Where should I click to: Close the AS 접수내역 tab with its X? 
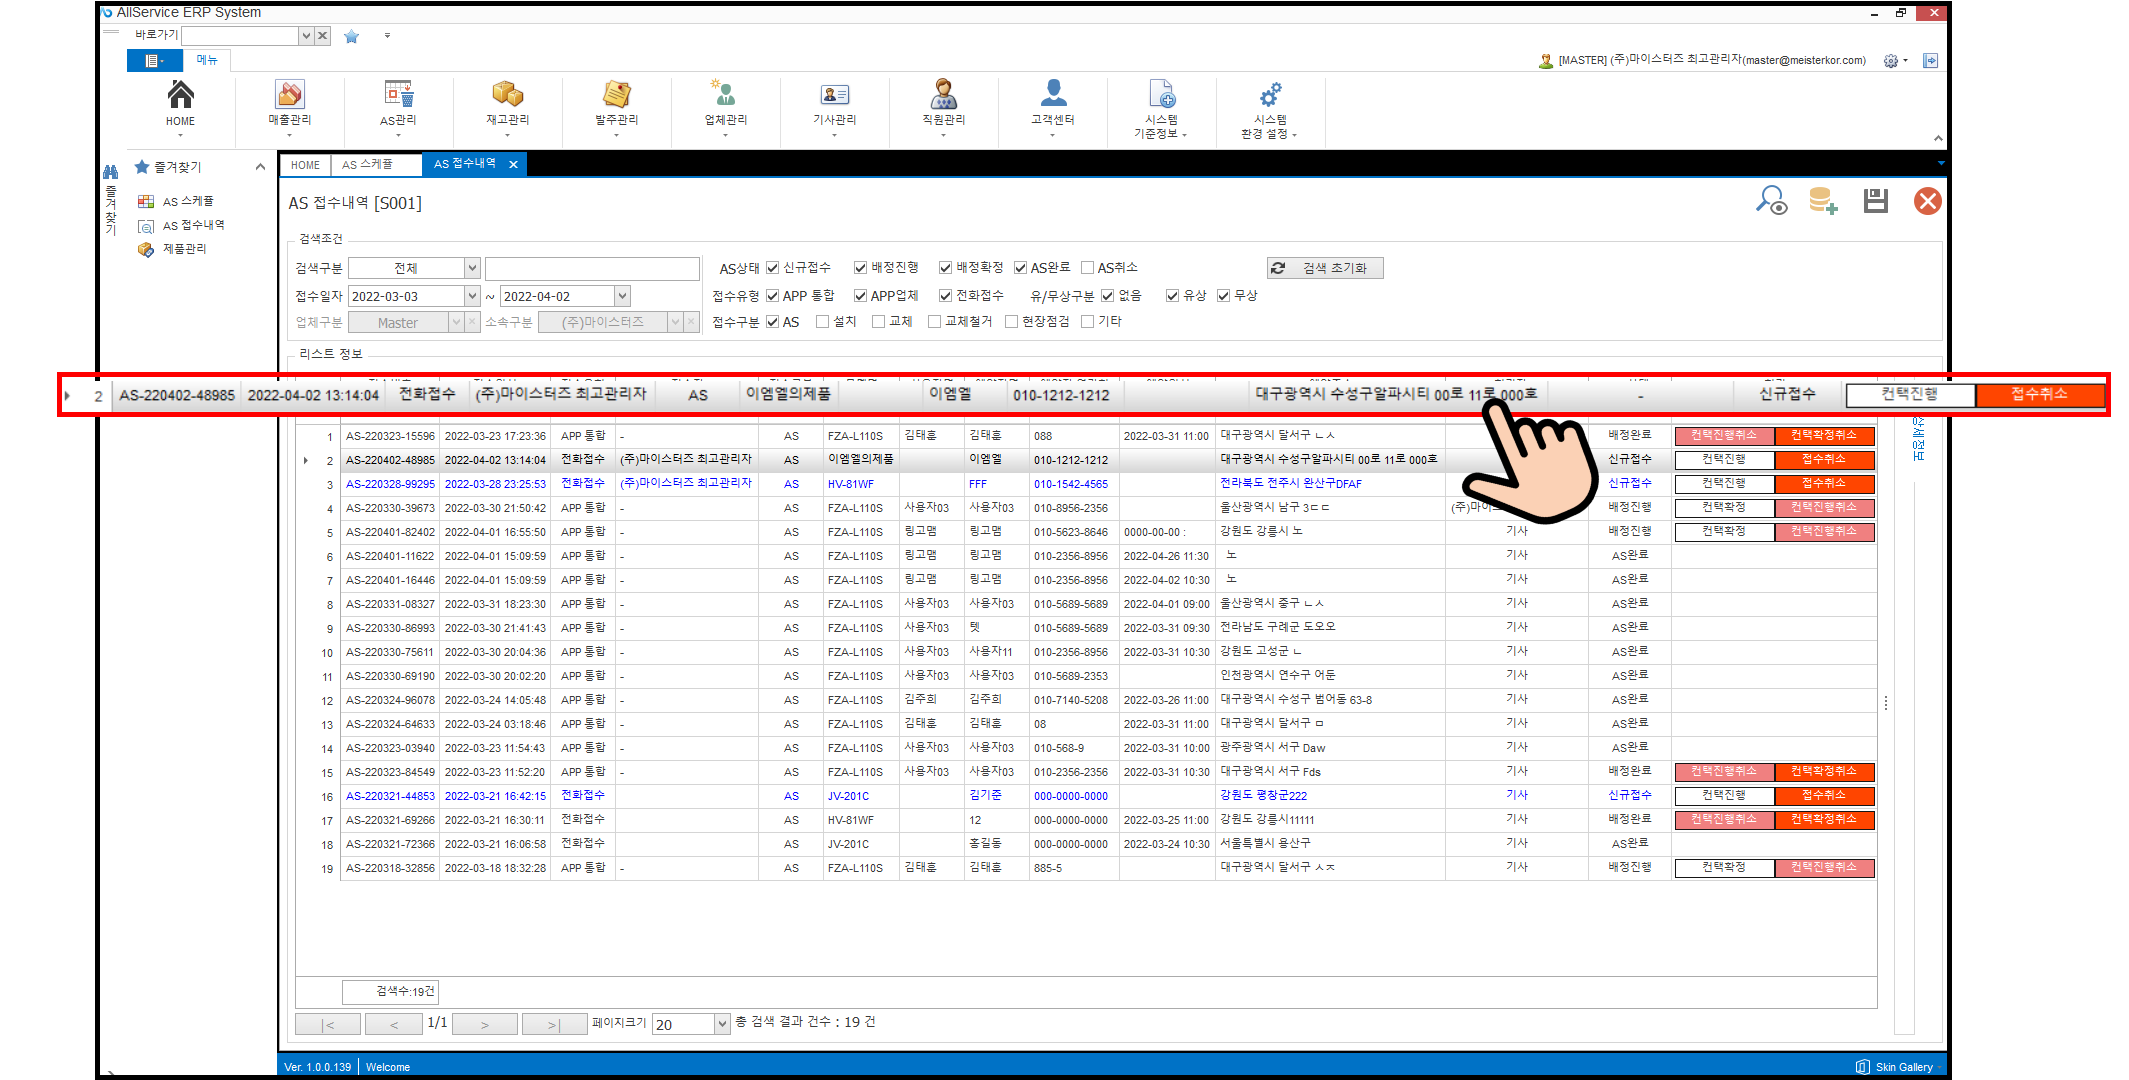(x=513, y=165)
